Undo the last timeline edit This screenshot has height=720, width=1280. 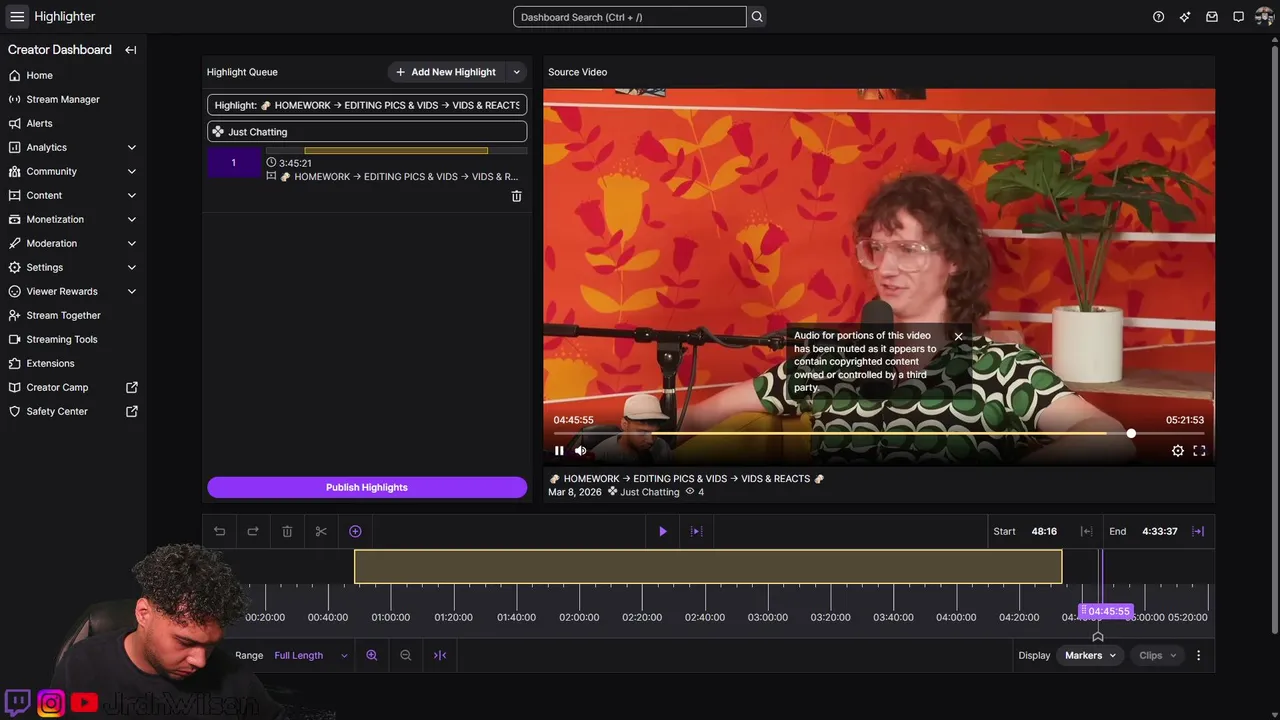[219, 531]
